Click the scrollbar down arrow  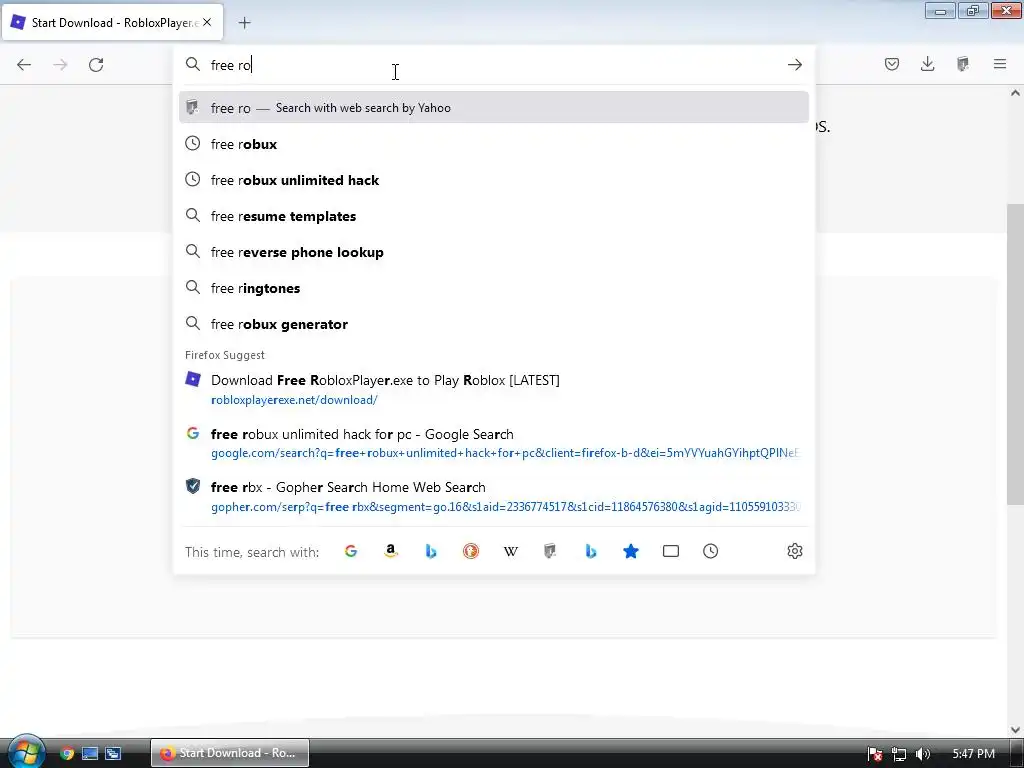point(1015,729)
